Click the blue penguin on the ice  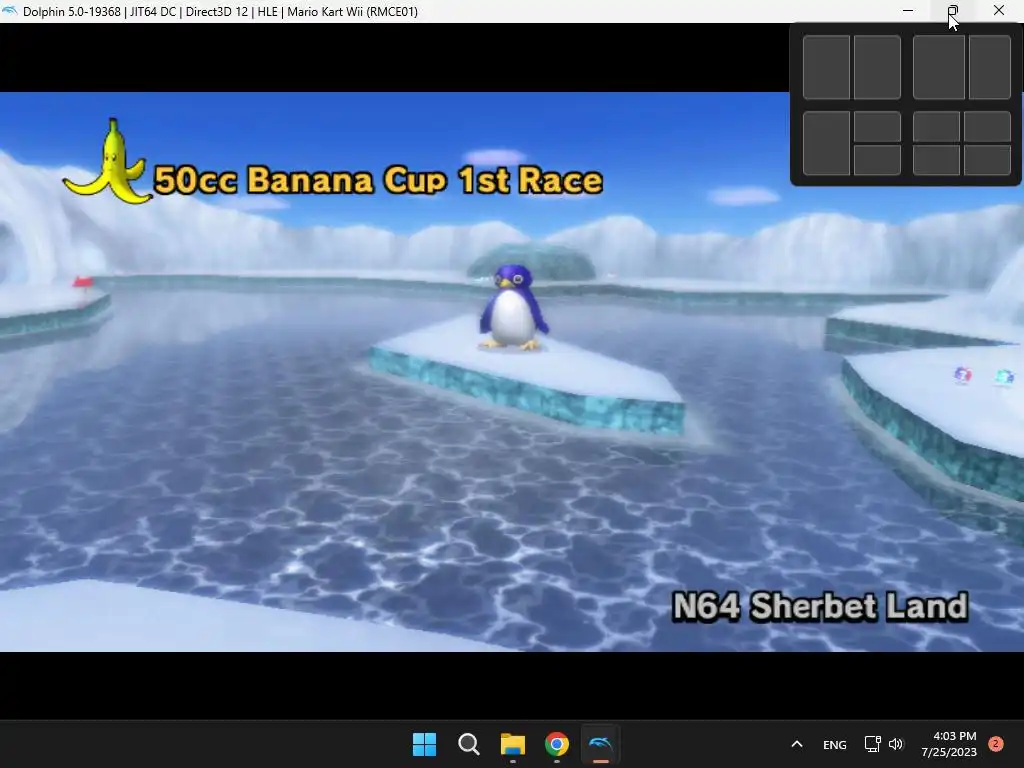[x=513, y=307]
